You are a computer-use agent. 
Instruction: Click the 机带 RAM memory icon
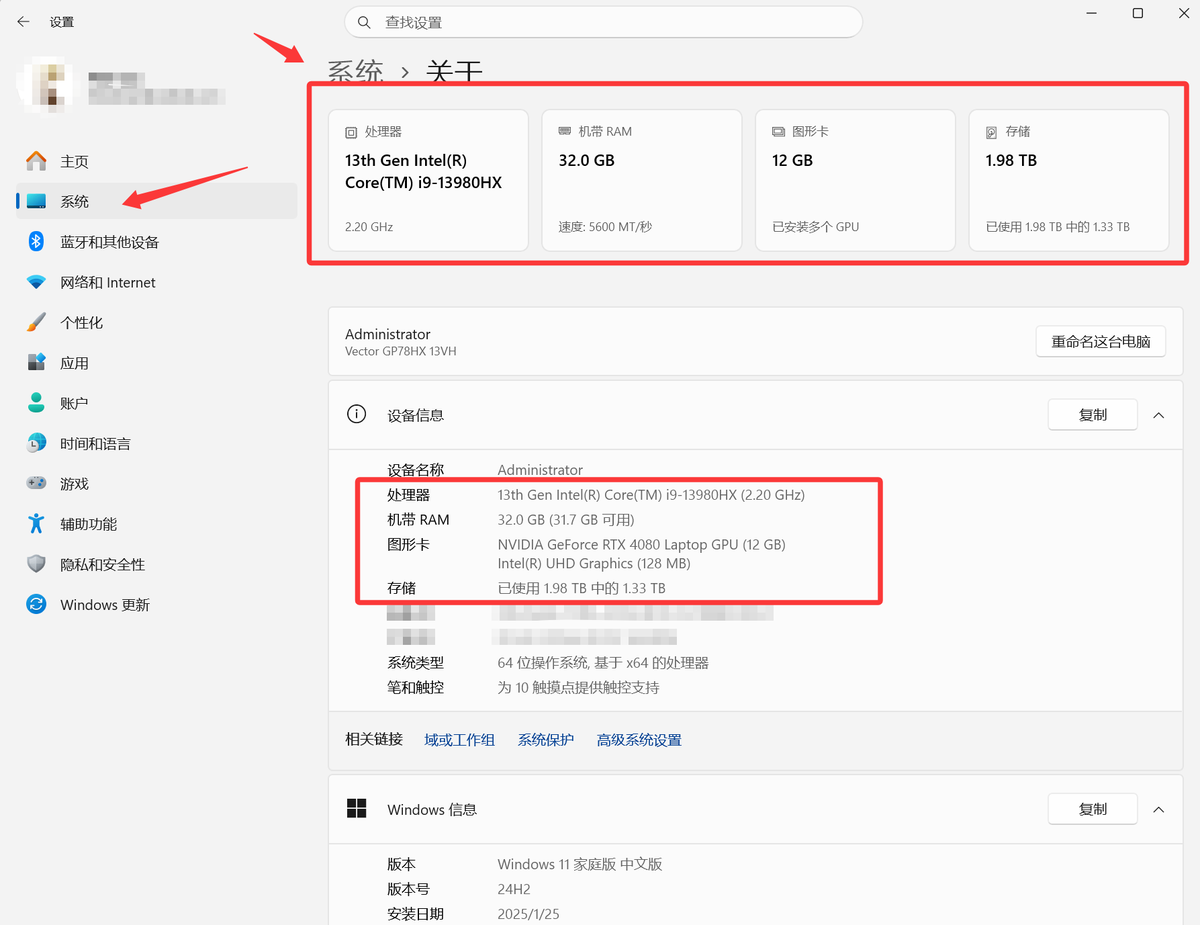(565, 132)
